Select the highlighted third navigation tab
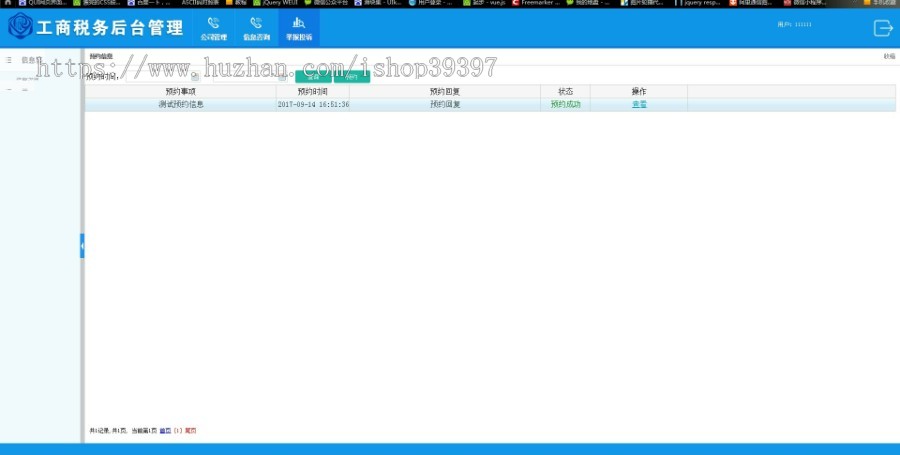Screen dimensions: 900x455 299,29
